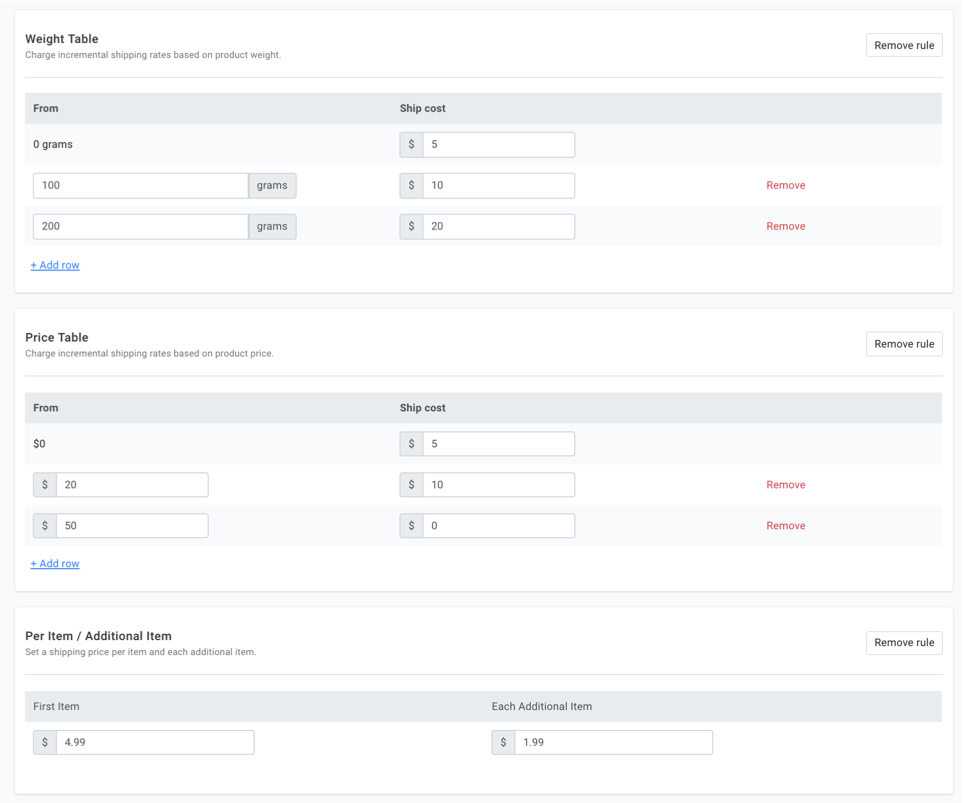Screen dimensions: 963x803
Task: Edit the 0 ship cost in Price Table
Action: pos(499,526)
